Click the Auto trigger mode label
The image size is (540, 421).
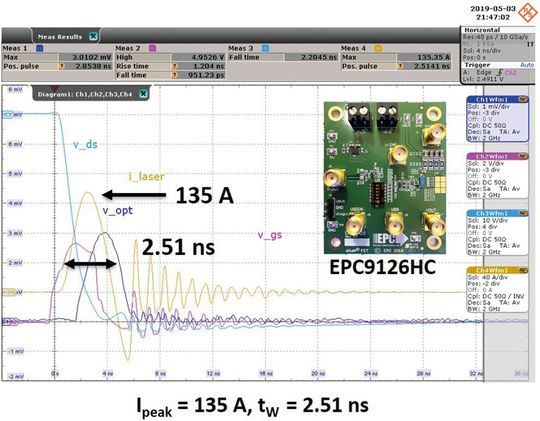click(527, 65)
